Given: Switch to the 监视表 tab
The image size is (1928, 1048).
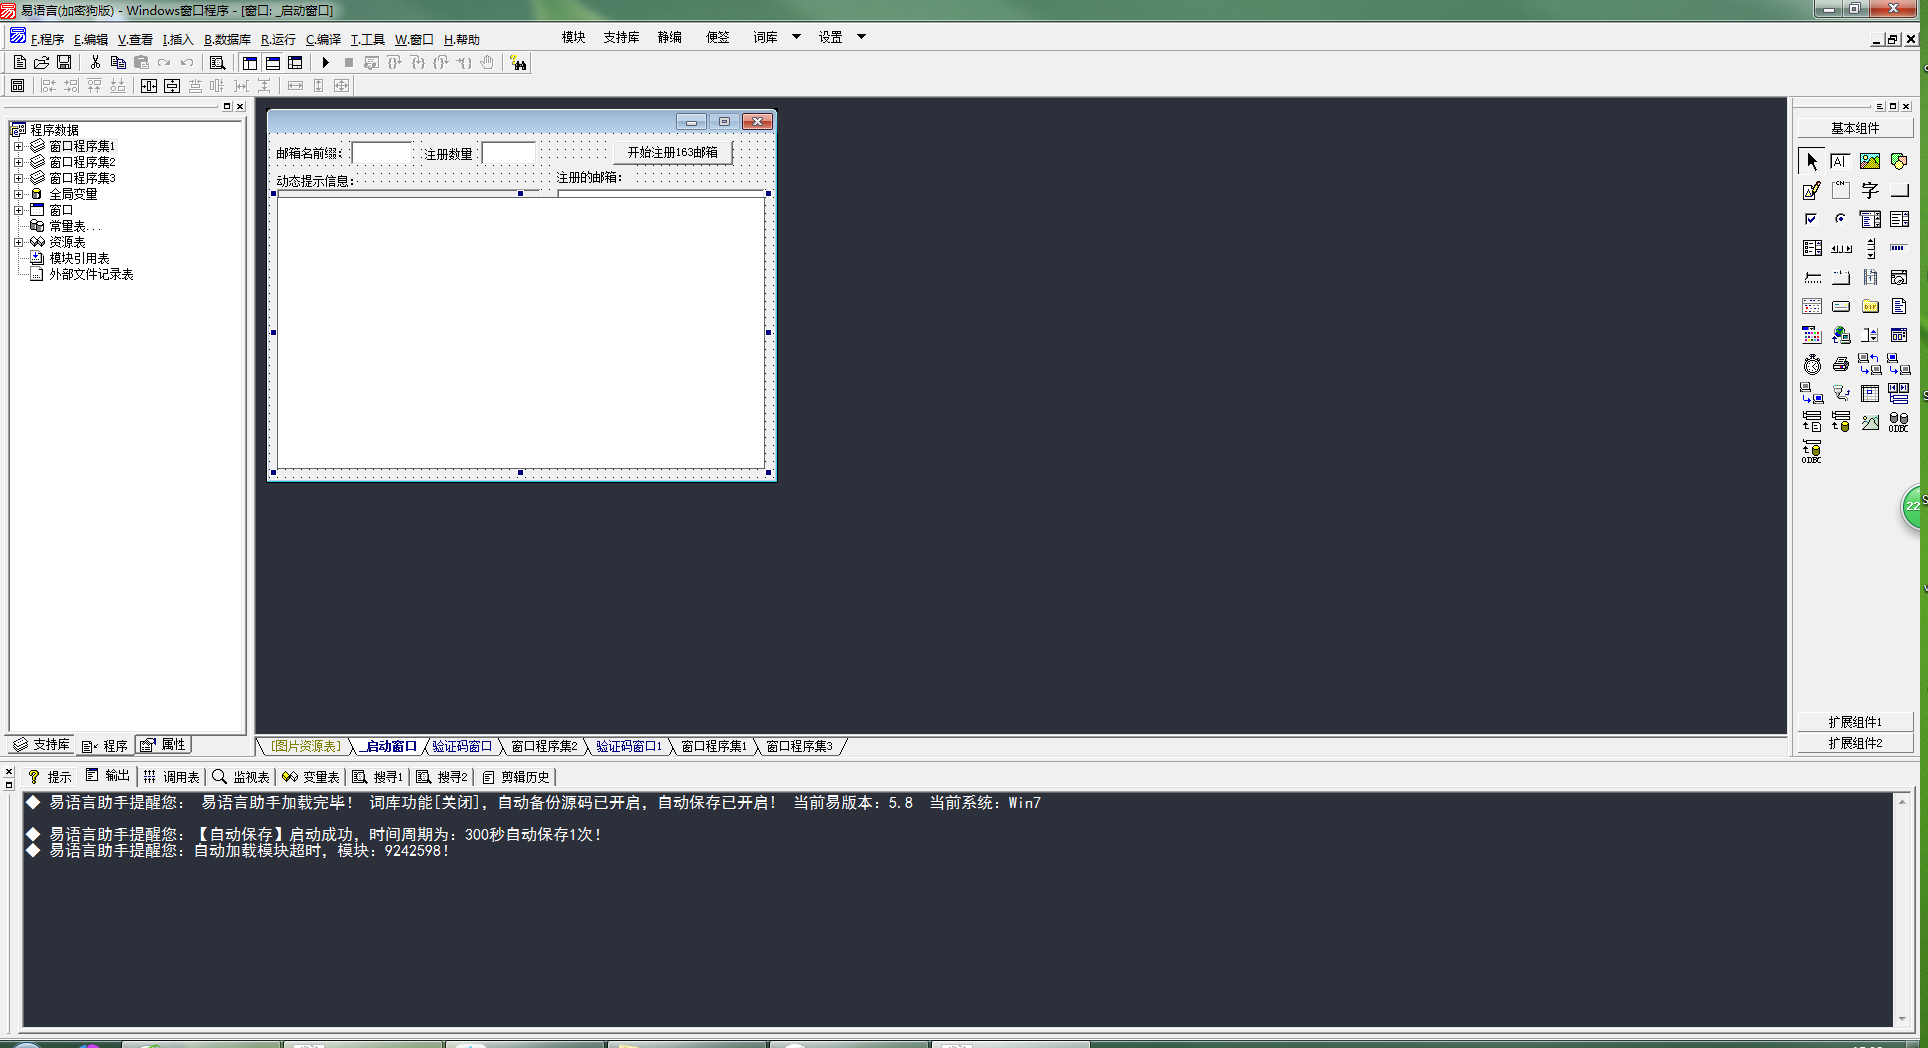Looking at the screenshot, I should 242,777.
